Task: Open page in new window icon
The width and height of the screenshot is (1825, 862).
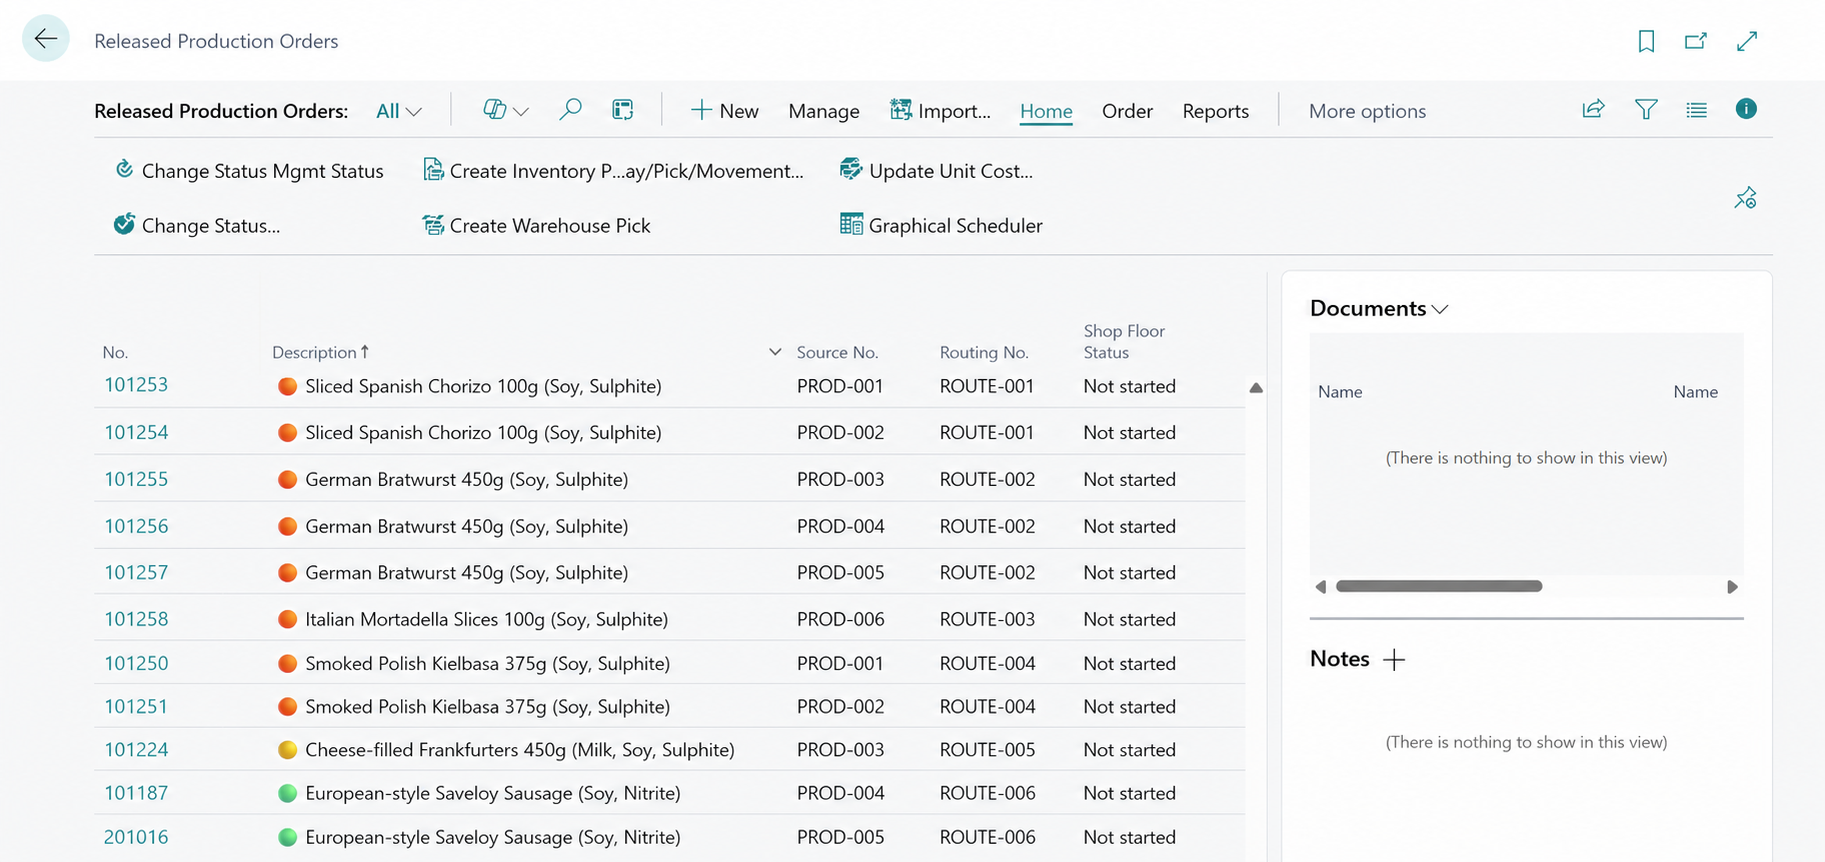Action: (x=1696, y=41)
